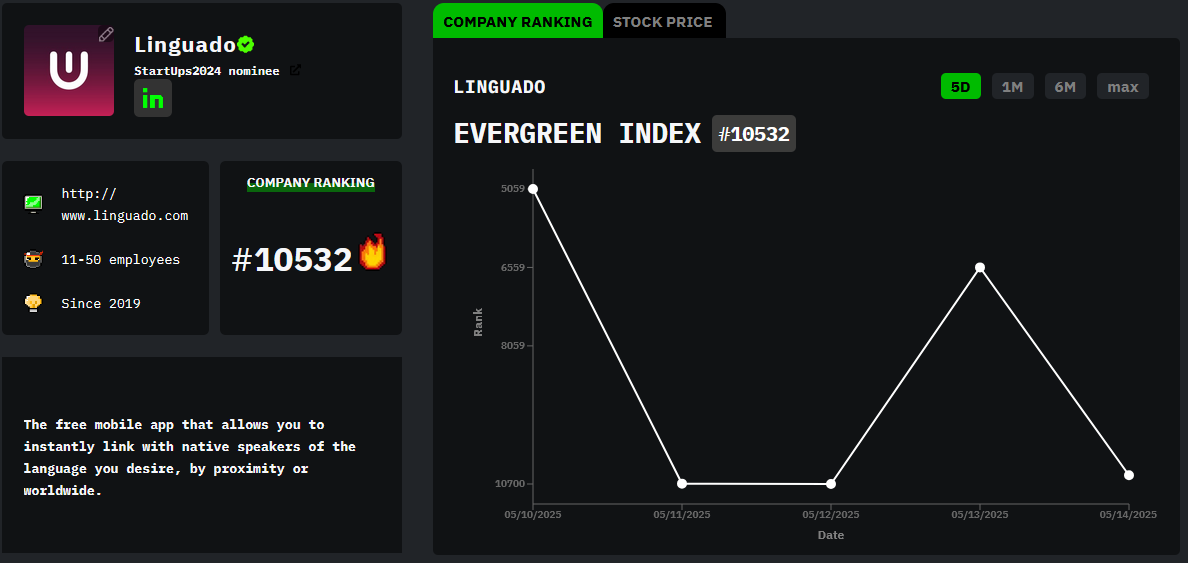The image size is (1188, 563).
Task: Click the fire icon next to #10532
Action: (x=372, y=252)
